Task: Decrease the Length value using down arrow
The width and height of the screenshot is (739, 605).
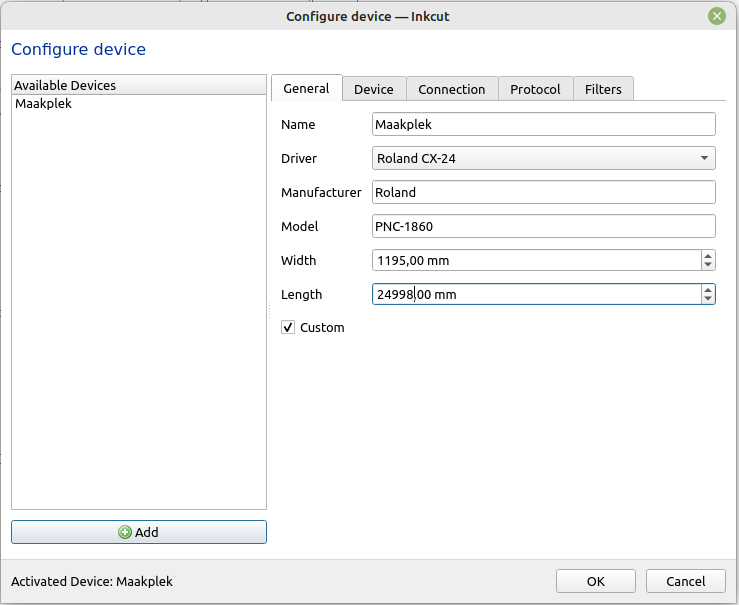Action: pyautogui.click(x=708, y=299)
